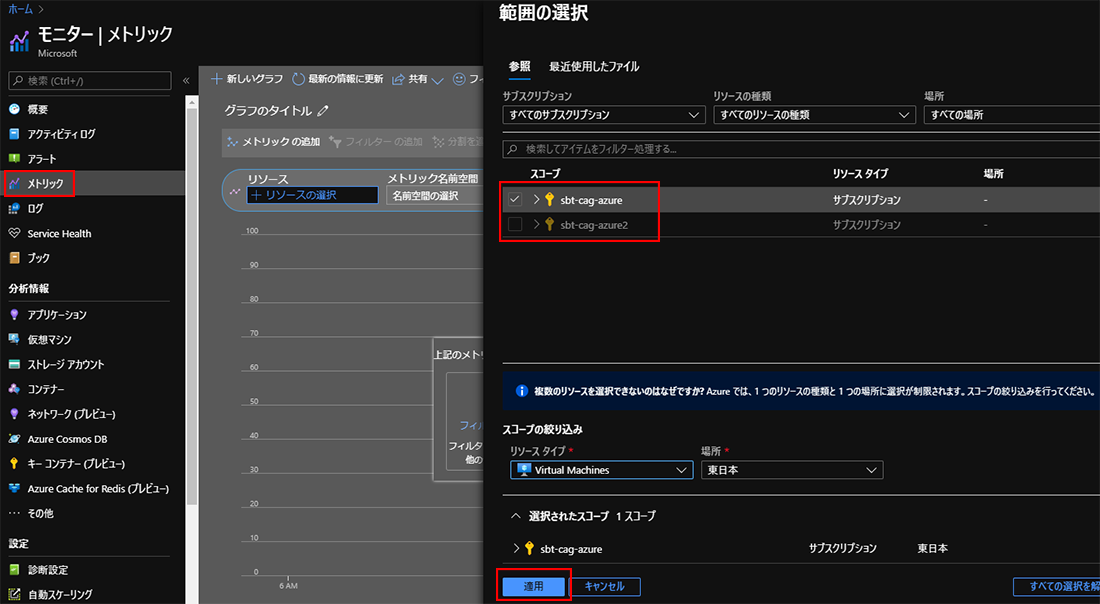
Task: Open その他 ellipsis icon
Action: (14, 514)
